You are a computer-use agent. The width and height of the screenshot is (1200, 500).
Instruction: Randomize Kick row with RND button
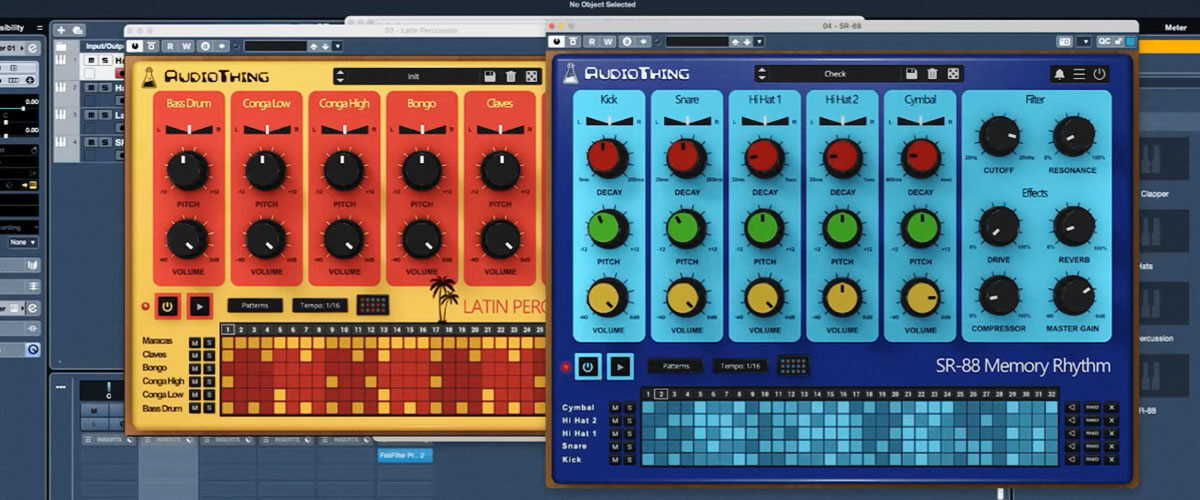click(1092, 459)
